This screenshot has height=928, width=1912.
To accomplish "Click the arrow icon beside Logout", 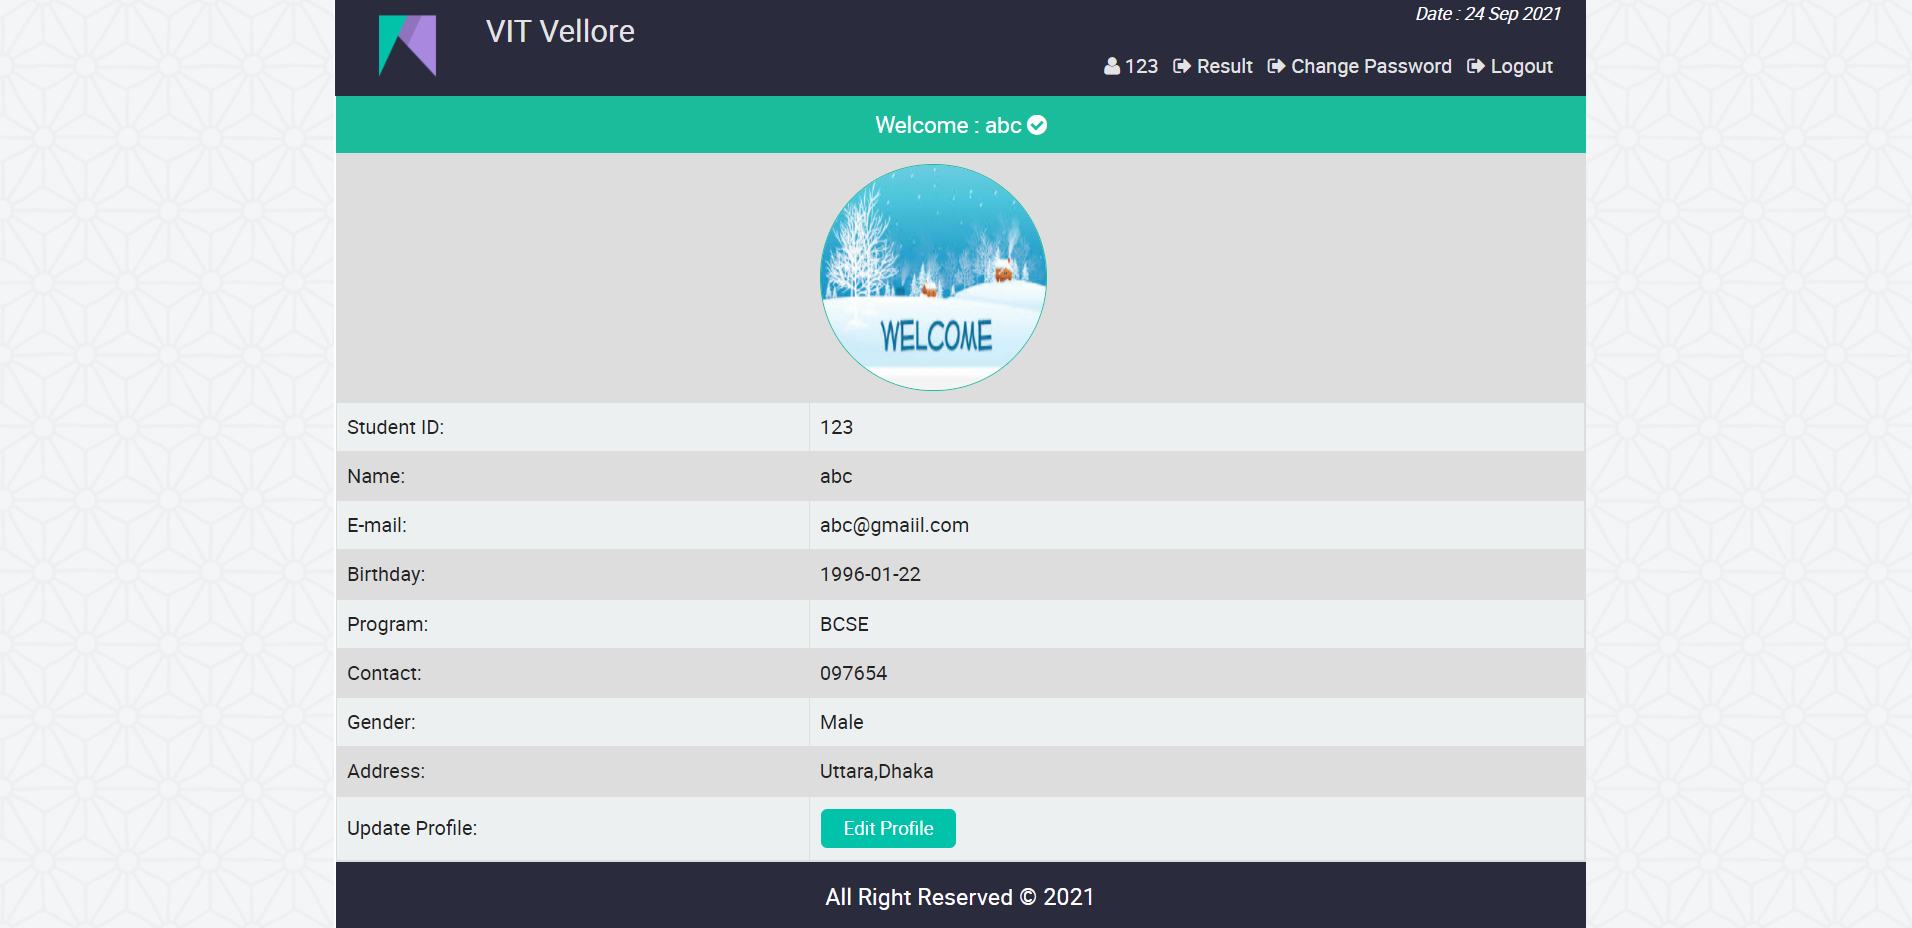I will pyautogui.click(x=1475, y=66).
